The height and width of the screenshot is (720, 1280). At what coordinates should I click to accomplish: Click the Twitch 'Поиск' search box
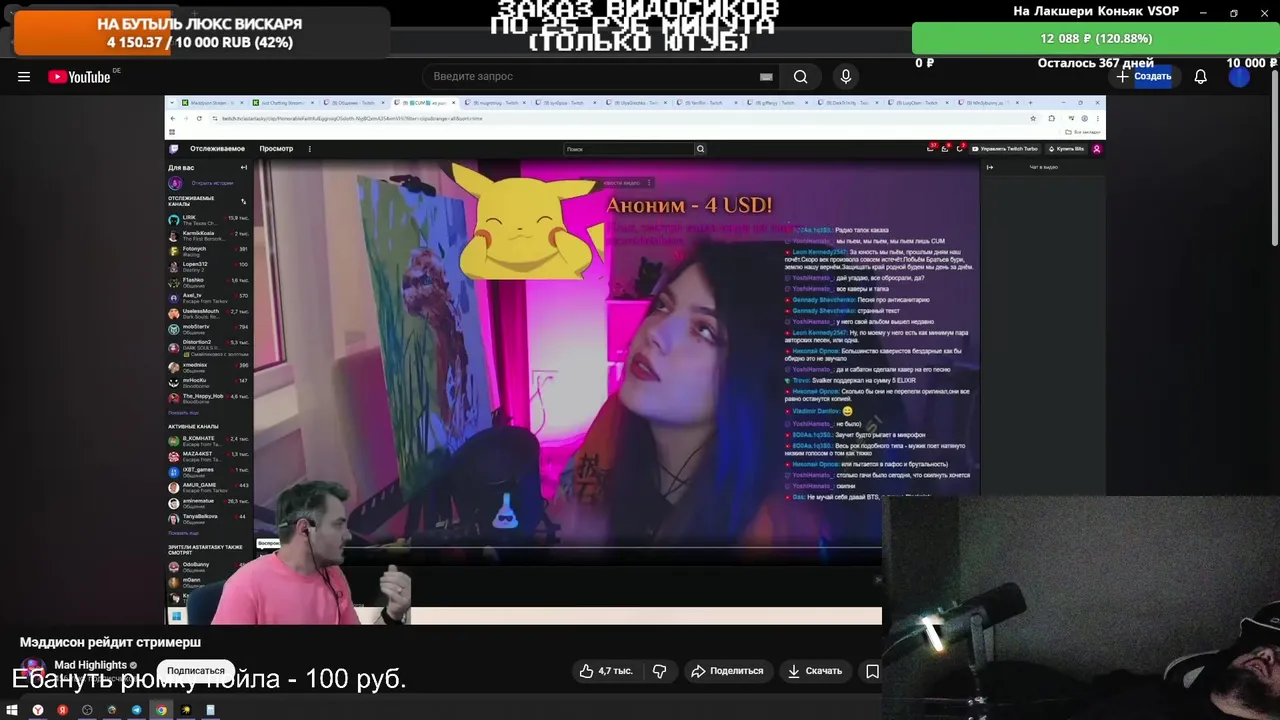click(x=628, y=149)
